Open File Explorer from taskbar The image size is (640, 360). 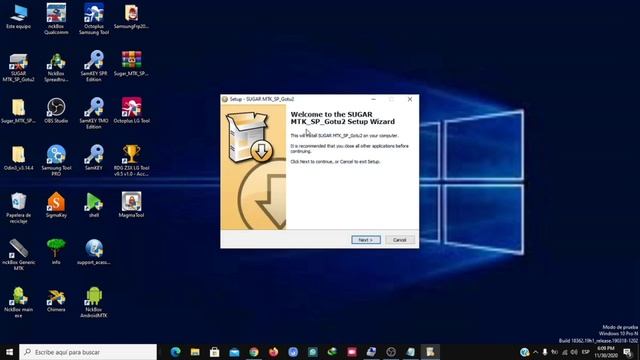click(x=195, y=352)
